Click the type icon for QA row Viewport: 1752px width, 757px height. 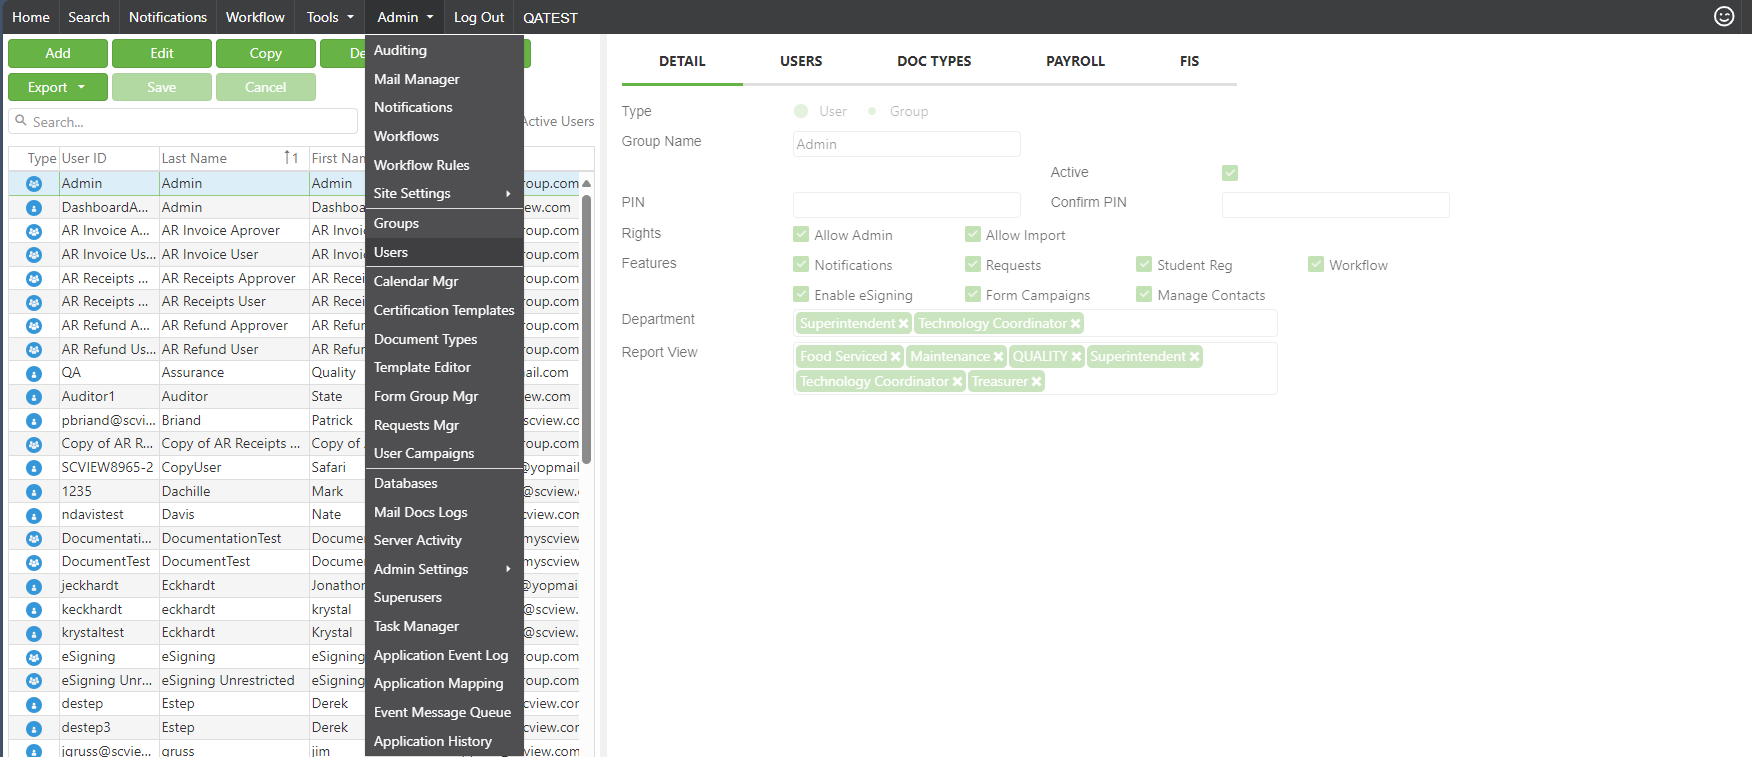click(x=34, y=373)
